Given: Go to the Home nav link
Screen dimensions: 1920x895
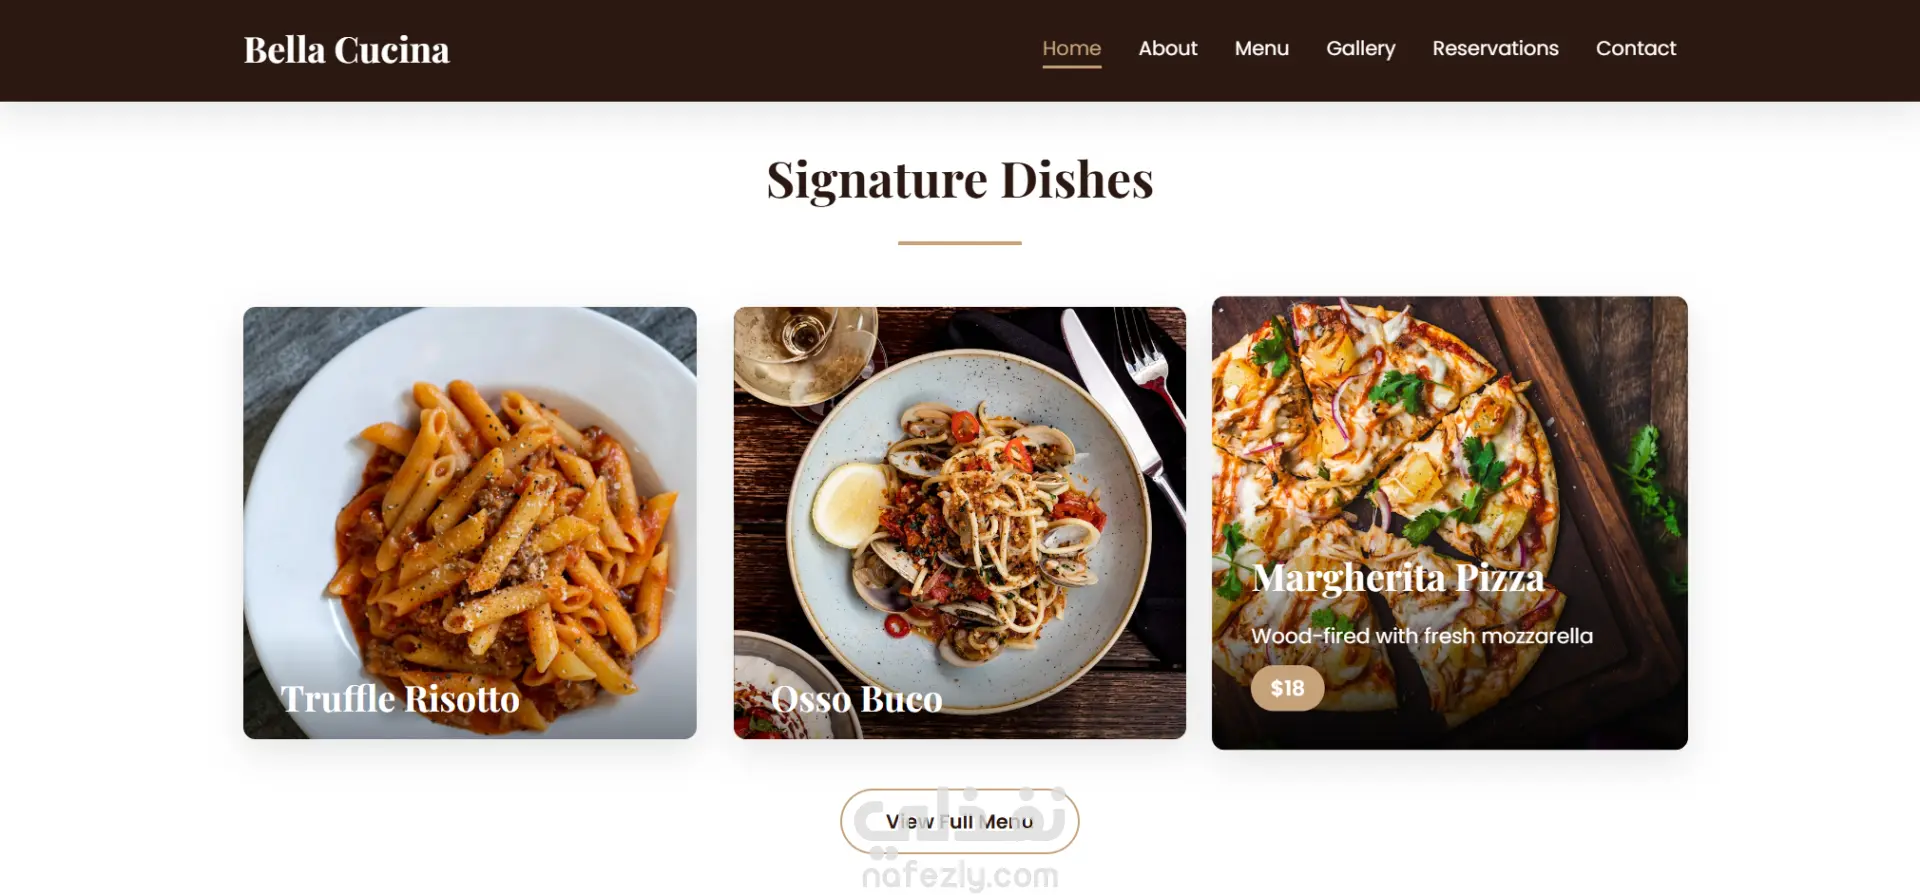Looking at the screenshot, I should tap(1071, 48).
